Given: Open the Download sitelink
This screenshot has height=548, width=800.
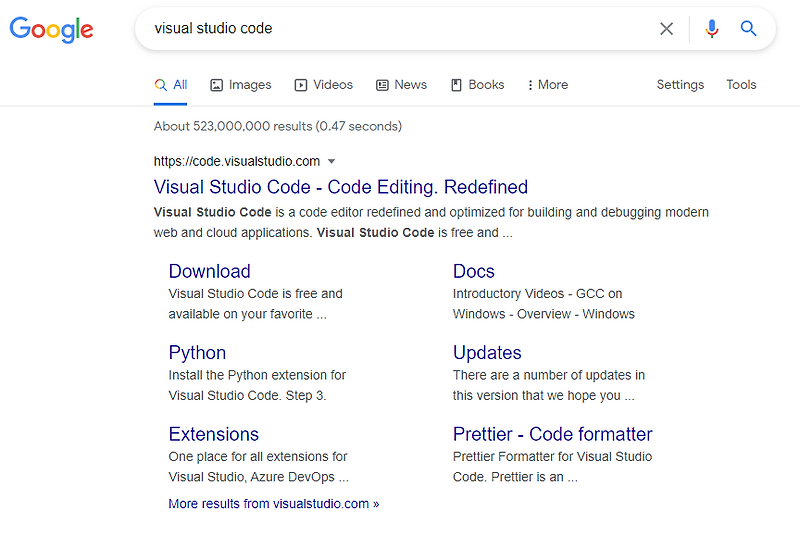Looking at the screenshot, I should click(x=210, y=271).
